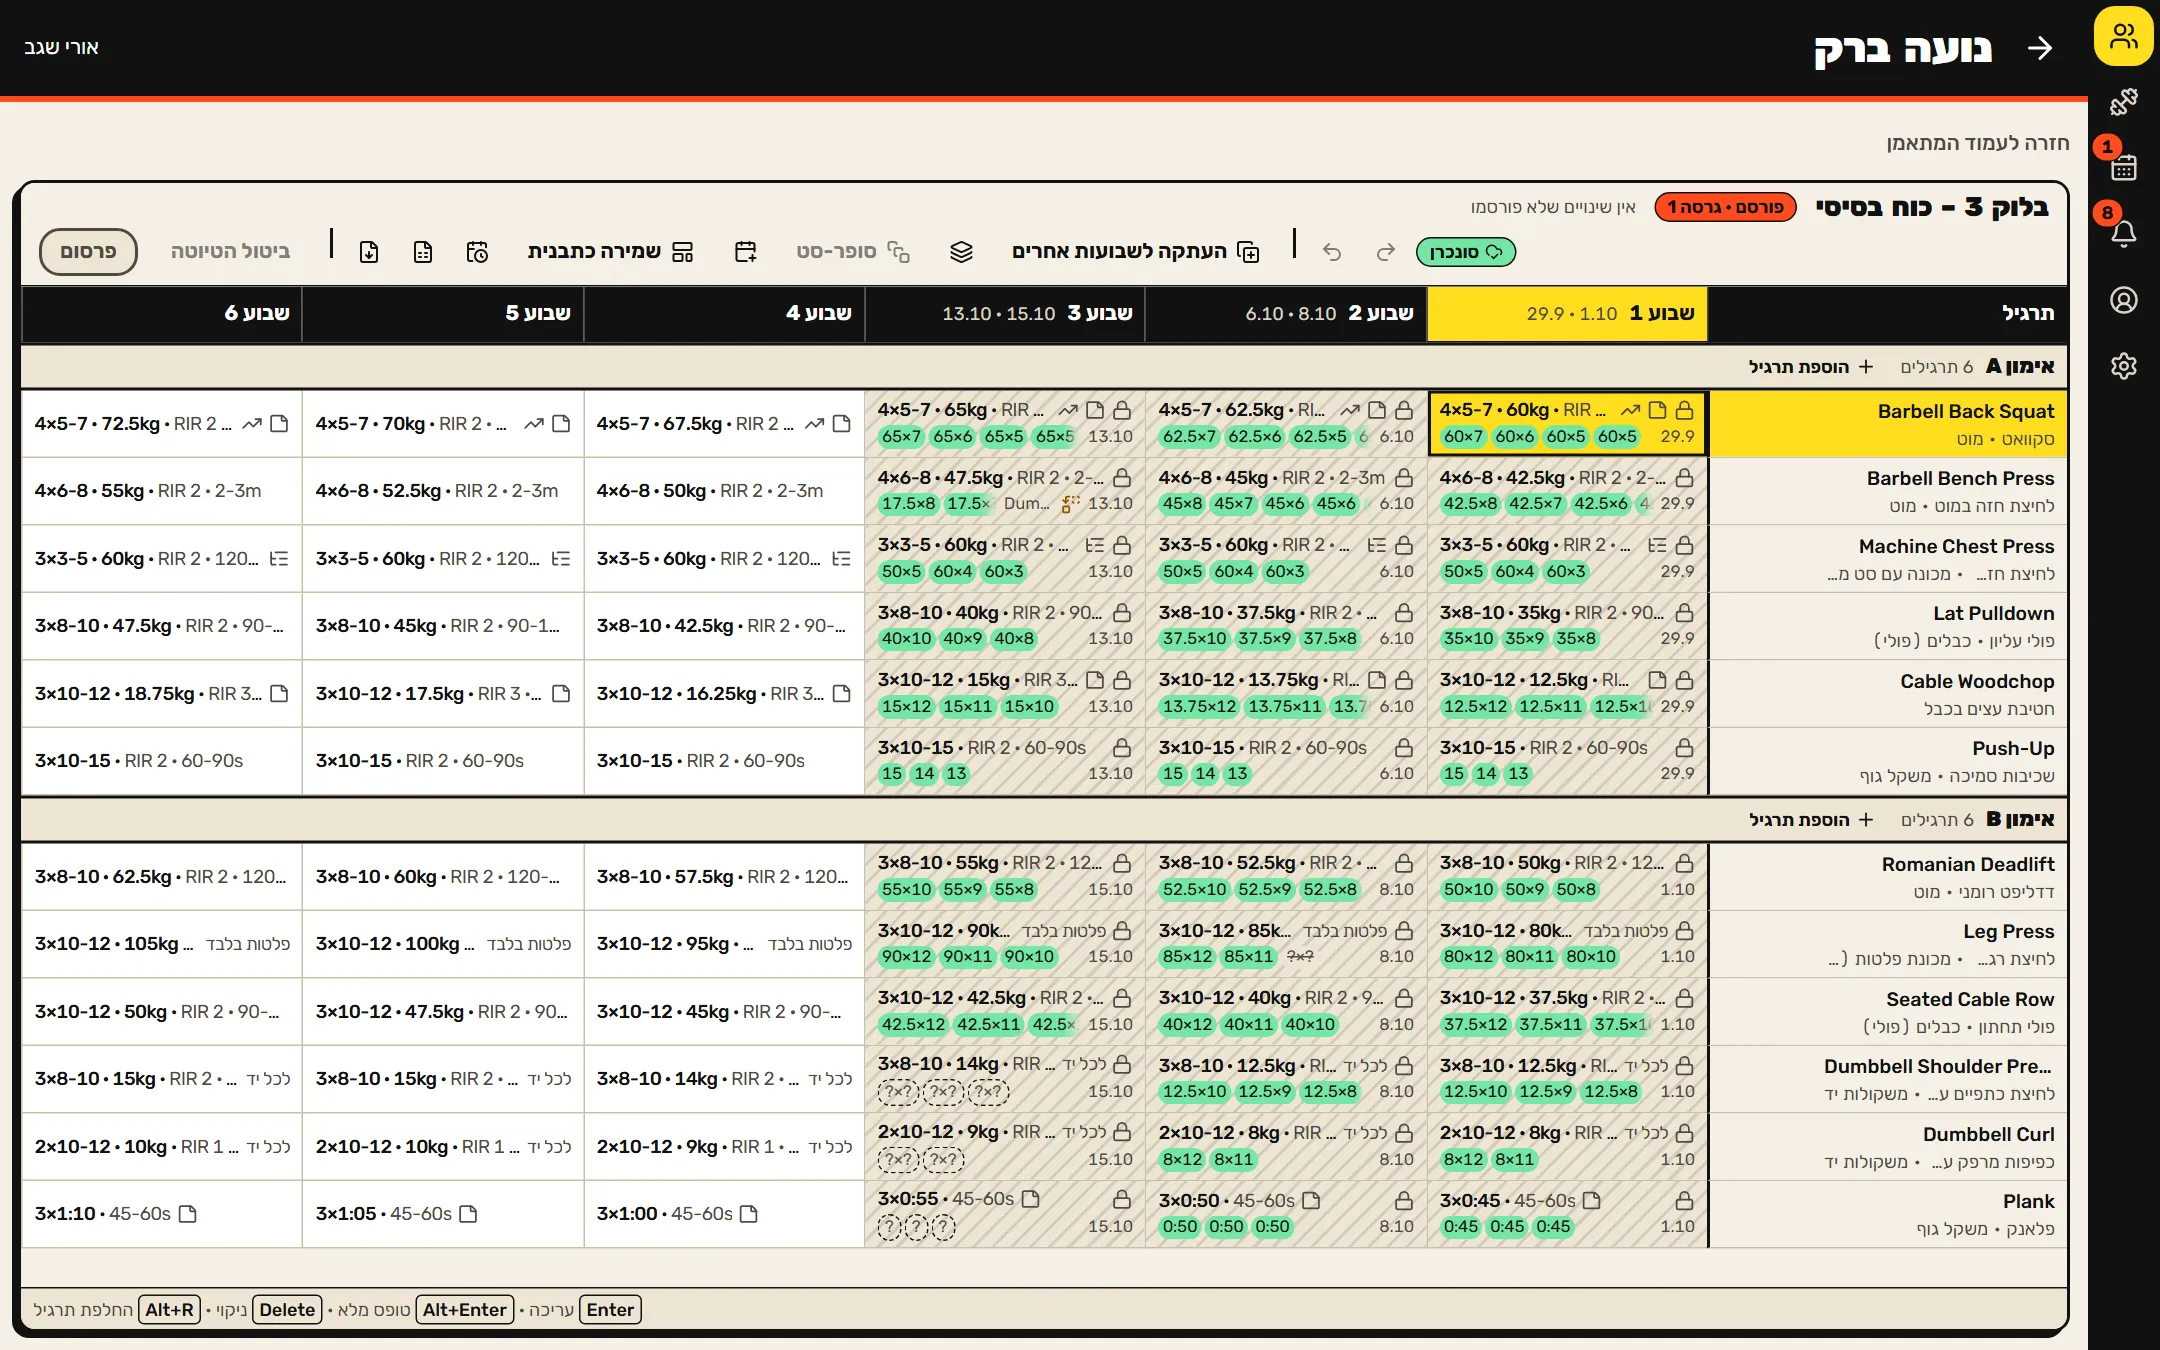Viewport: 2160px width, 1350px height.
Task: Toggle lock on Barbell Back Squat week 1
Action: (x=1684, y=410)
